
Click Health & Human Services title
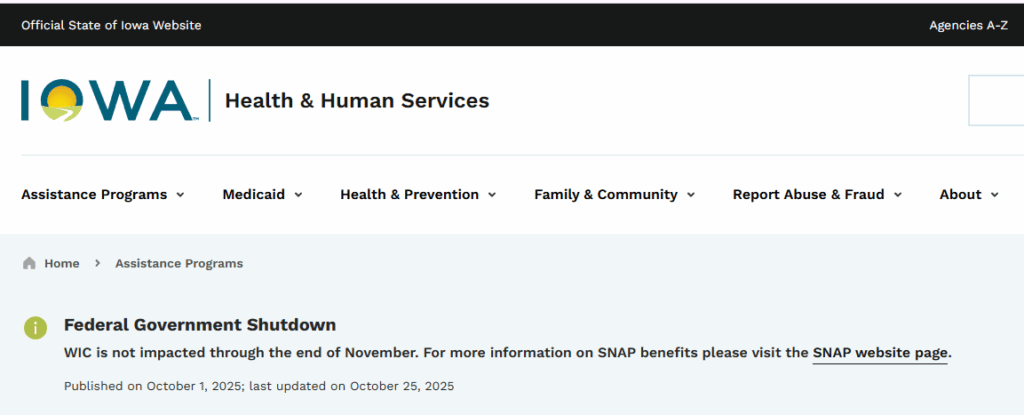pos(357,100)
